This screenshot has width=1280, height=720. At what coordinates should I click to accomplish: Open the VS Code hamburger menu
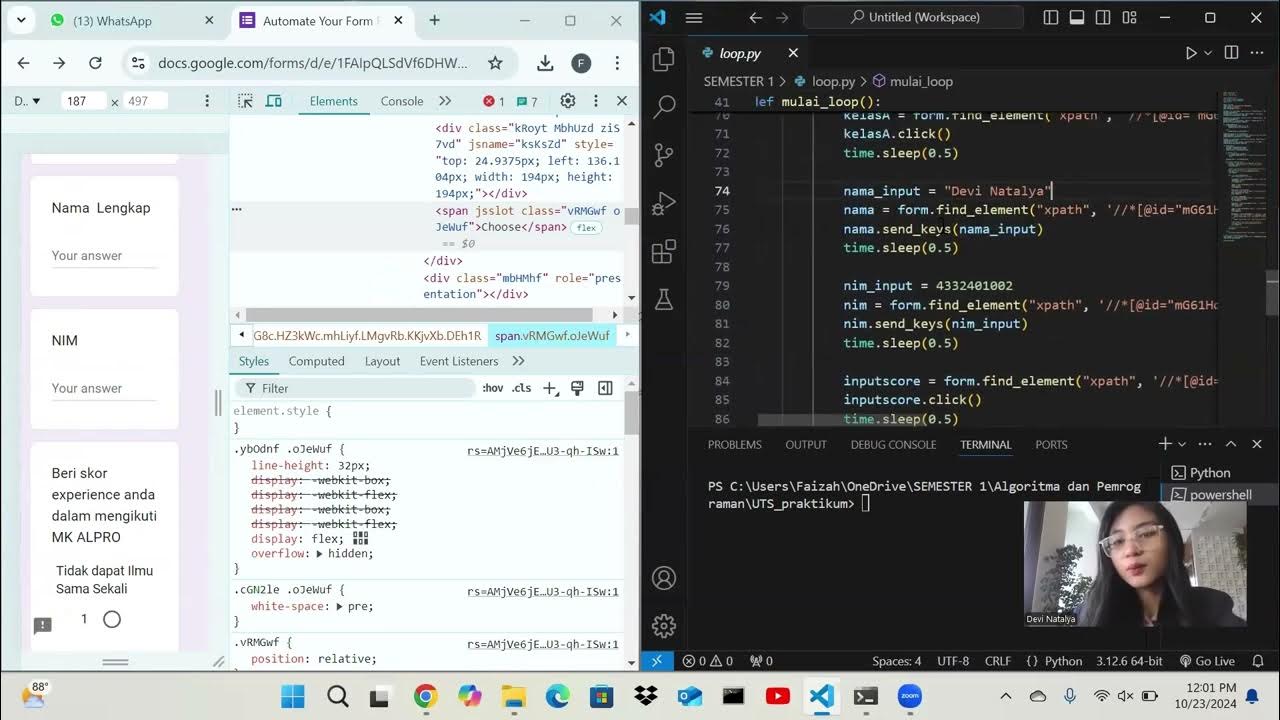[694, 18]
